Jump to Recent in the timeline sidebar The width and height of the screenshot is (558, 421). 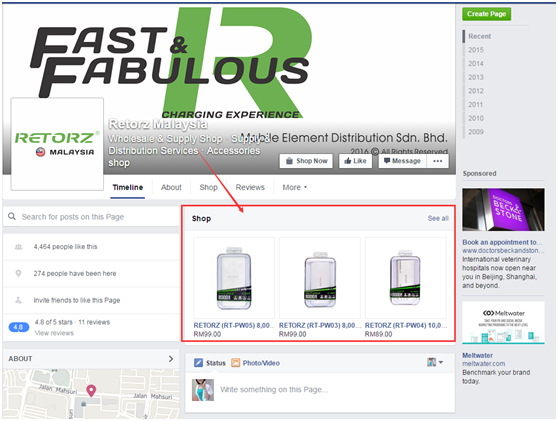[x=479, y=36]
